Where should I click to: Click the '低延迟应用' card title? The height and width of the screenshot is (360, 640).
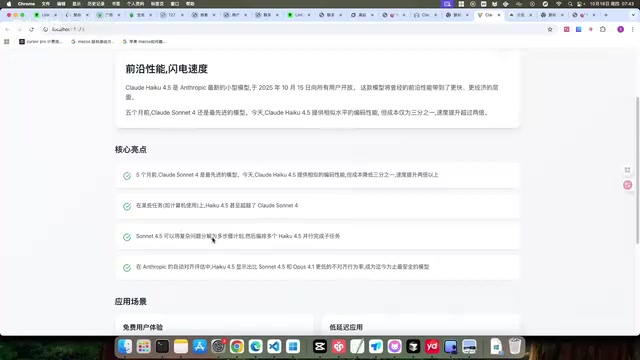click(x=346, y=327)
